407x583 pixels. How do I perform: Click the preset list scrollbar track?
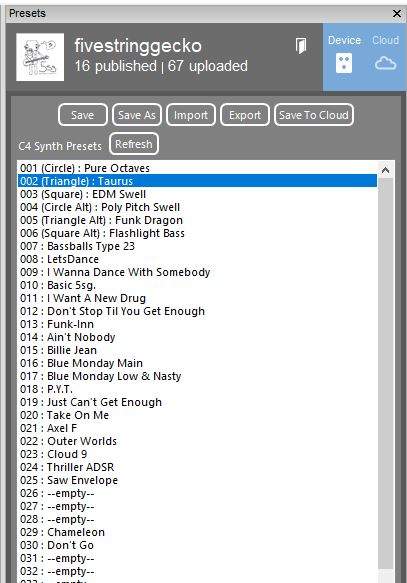tap(385, 372)
